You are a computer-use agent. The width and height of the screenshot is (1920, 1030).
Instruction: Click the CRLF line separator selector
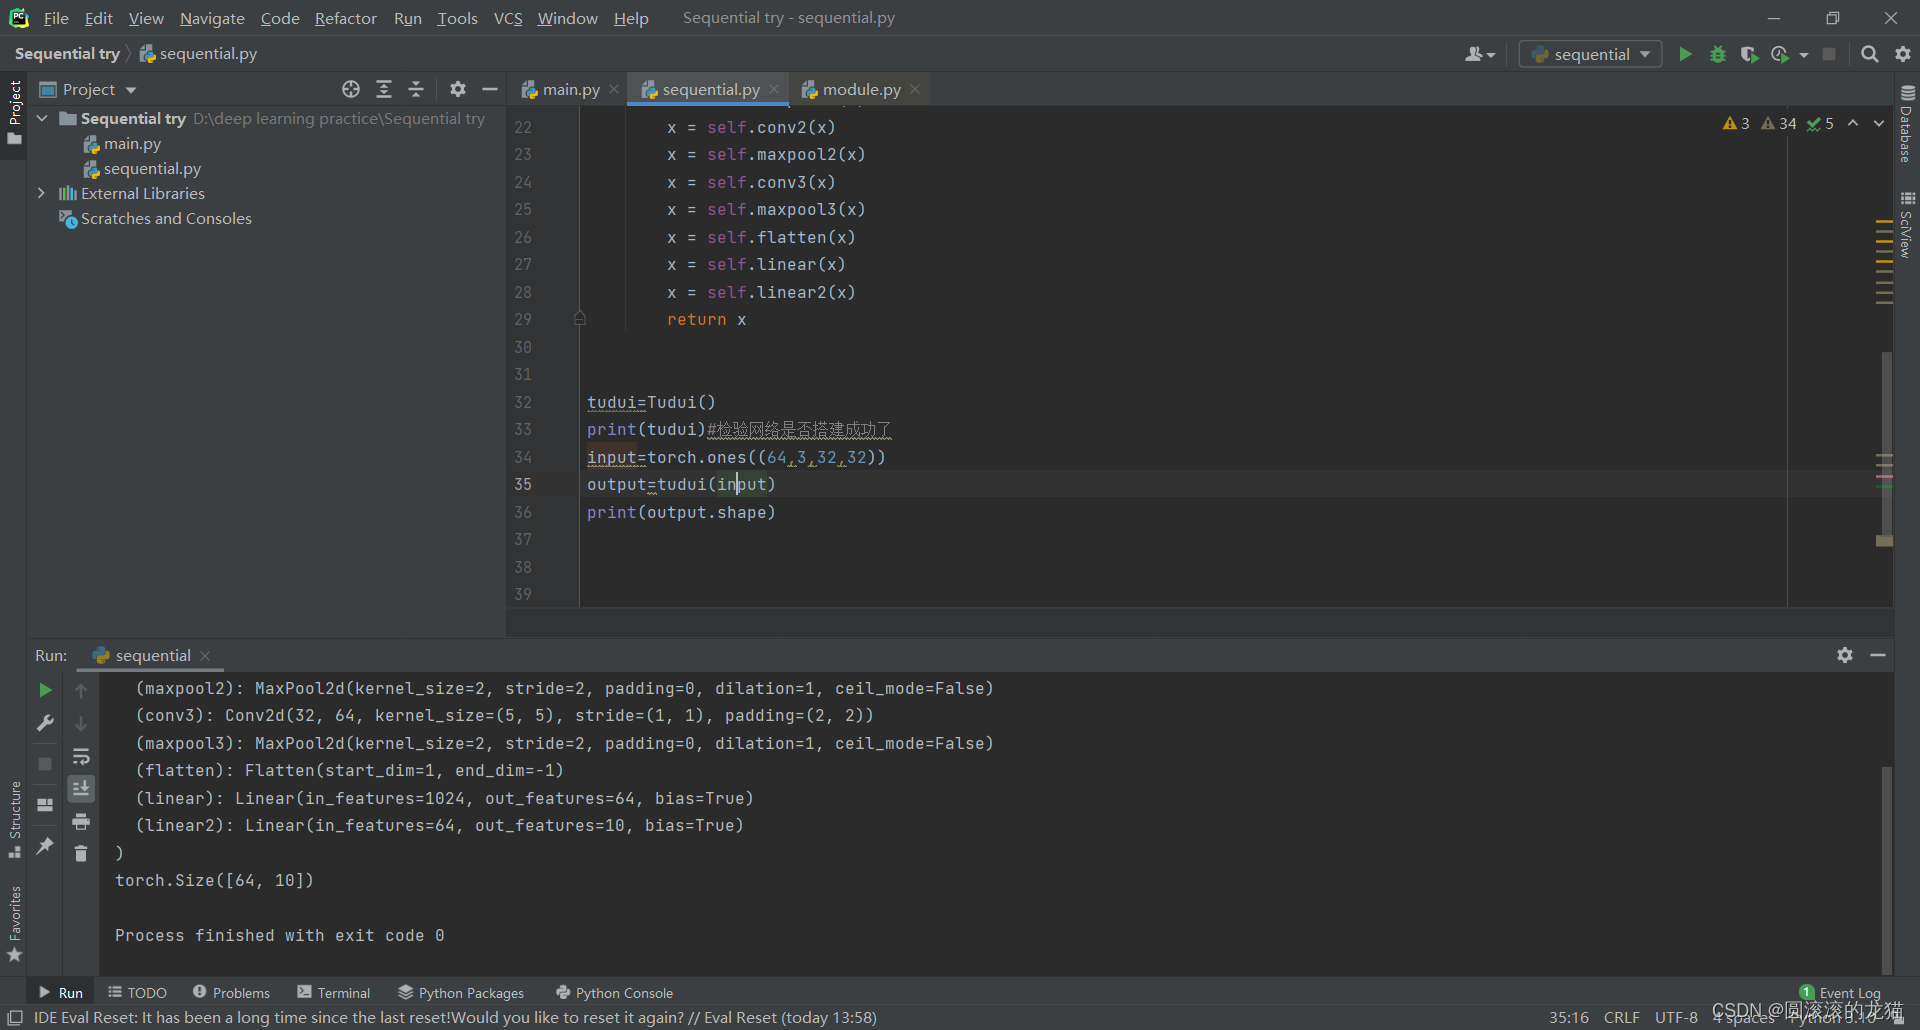tap(1621, 1017)
